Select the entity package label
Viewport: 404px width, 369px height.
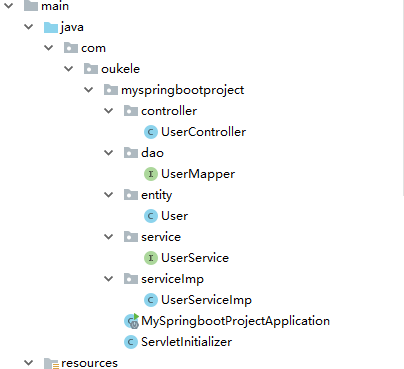pyautogui.click(x=157, y=195)
